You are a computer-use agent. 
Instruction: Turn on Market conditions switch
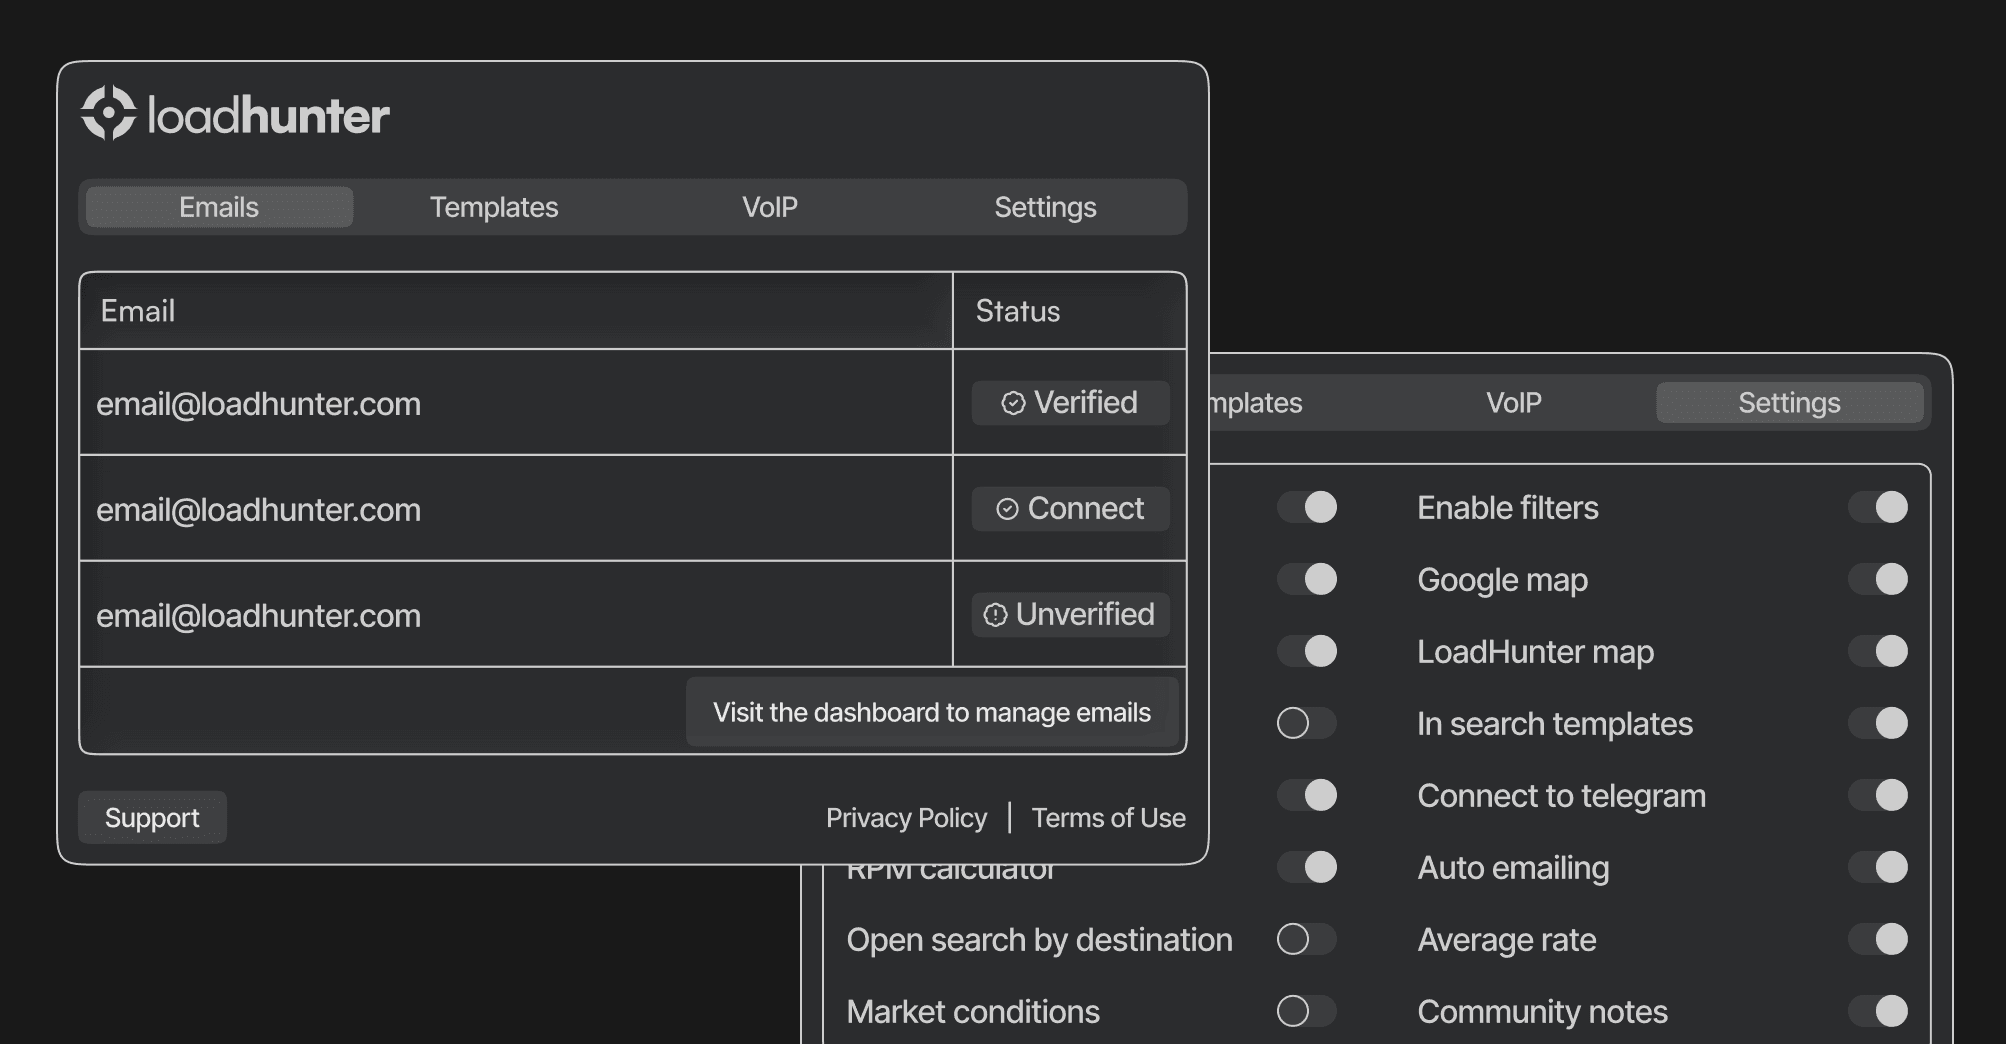tap(1306, 1011)
